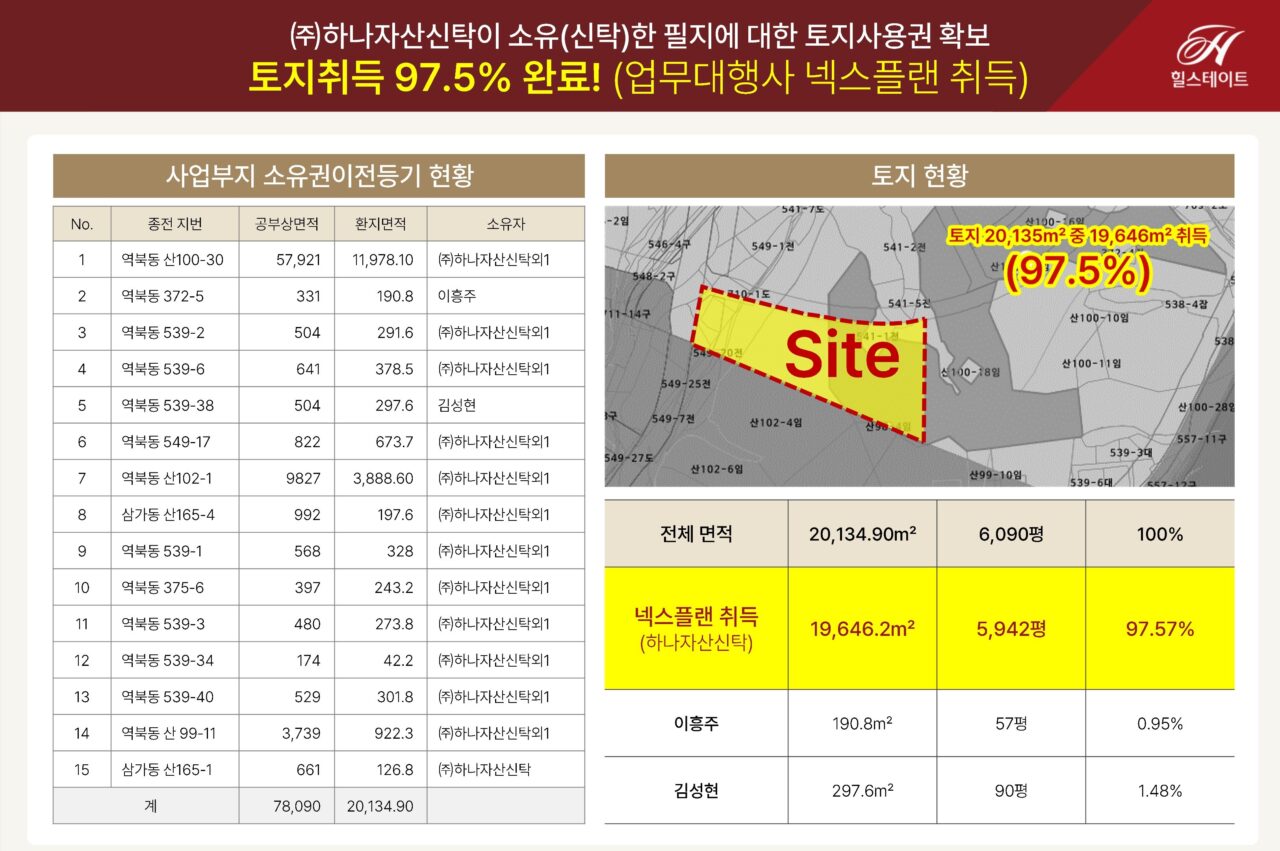
Task: Click the value '19,646.2m²'
Action: [863, 629]
